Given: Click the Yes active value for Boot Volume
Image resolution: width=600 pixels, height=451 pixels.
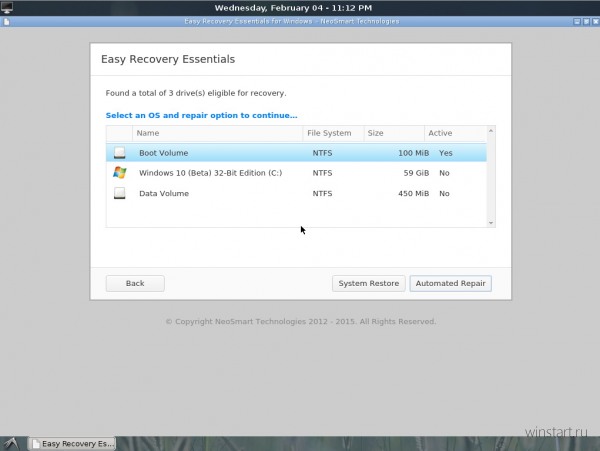Looking at the screenshot, I should coord(446,153).
